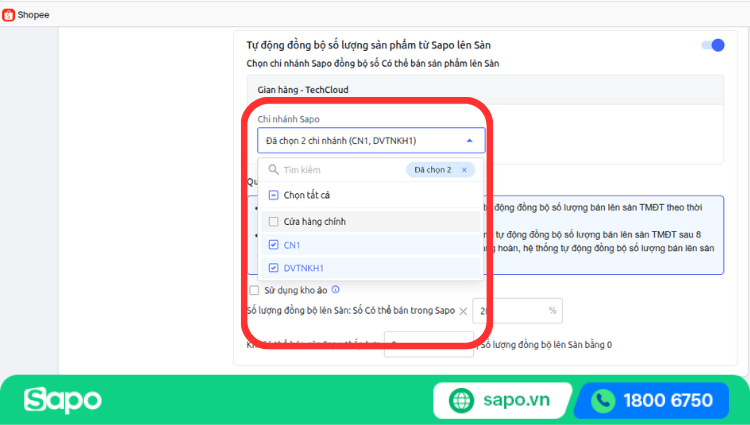Click the Shopee title text
Screen dimensions: 750x425
pos(33,15)
